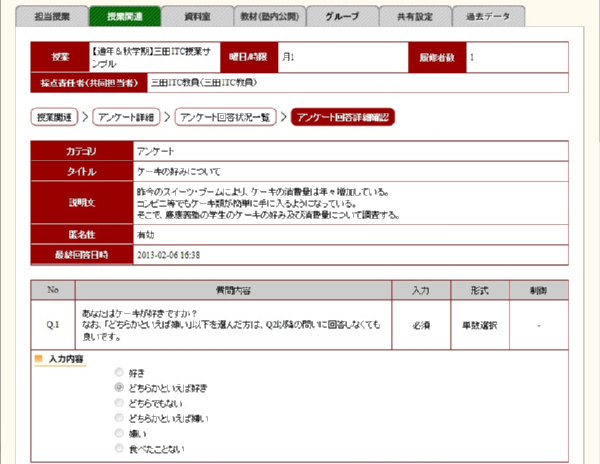Open the 共有設定 tab
Image resolution: width=600 pixels, height=464 pixels.
click(415, 17)
